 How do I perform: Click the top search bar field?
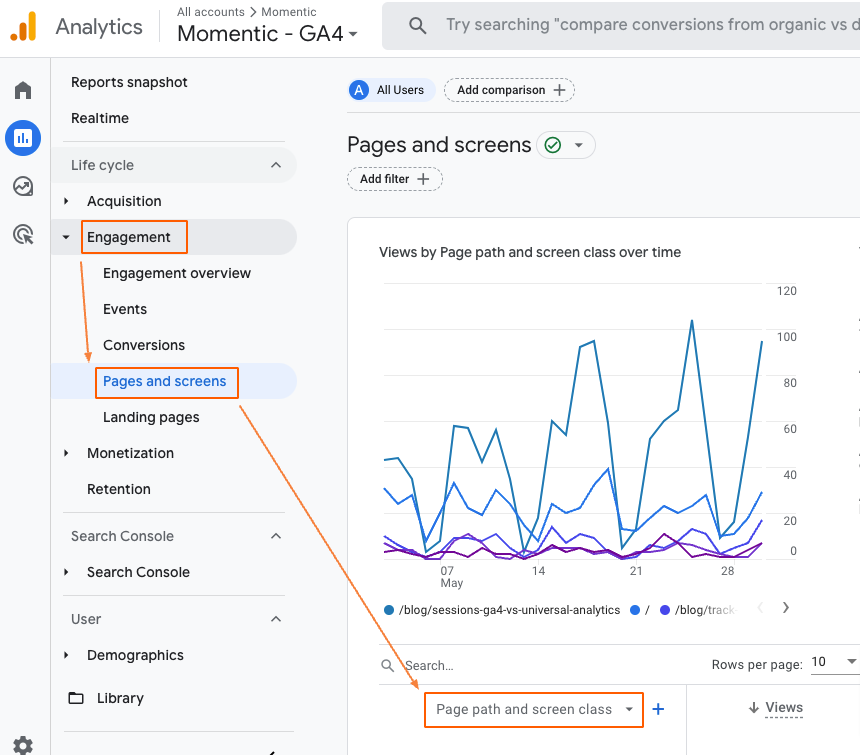coord(620,25)
